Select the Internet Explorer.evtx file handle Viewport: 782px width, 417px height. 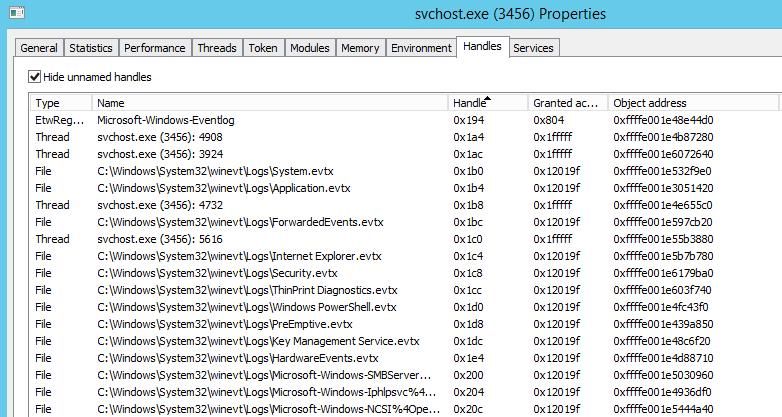pos(405,256)
